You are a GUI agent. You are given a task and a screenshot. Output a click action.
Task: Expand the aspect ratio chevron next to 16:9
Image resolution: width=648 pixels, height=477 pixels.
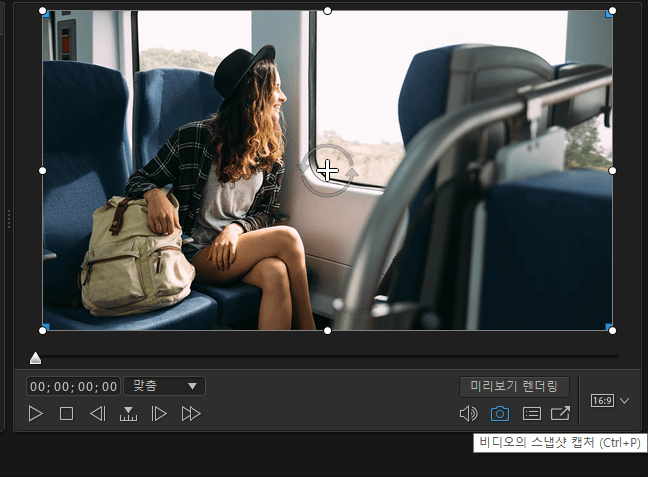(x=624, y=401)
